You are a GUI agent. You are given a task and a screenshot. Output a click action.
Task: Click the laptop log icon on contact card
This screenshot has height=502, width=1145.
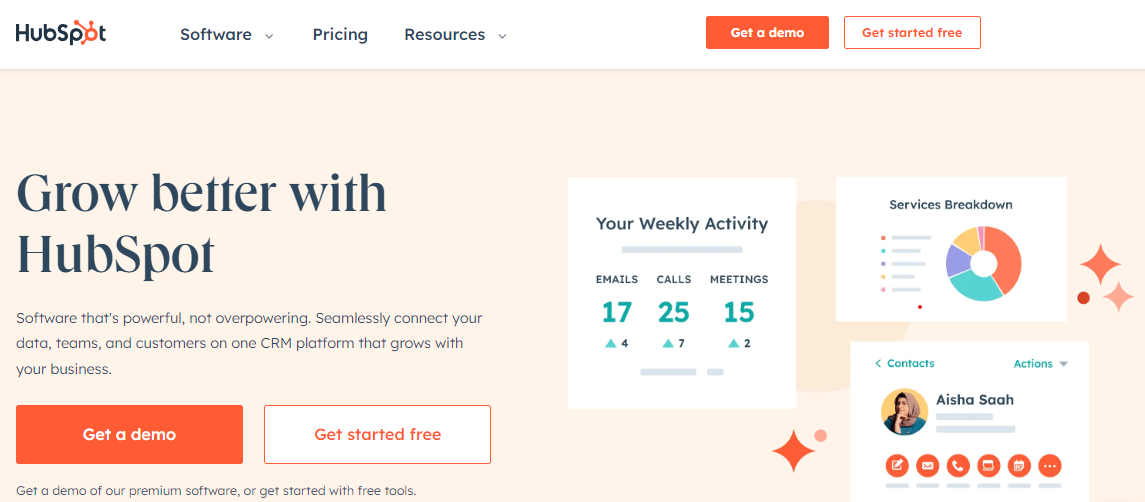coord(989,465)
